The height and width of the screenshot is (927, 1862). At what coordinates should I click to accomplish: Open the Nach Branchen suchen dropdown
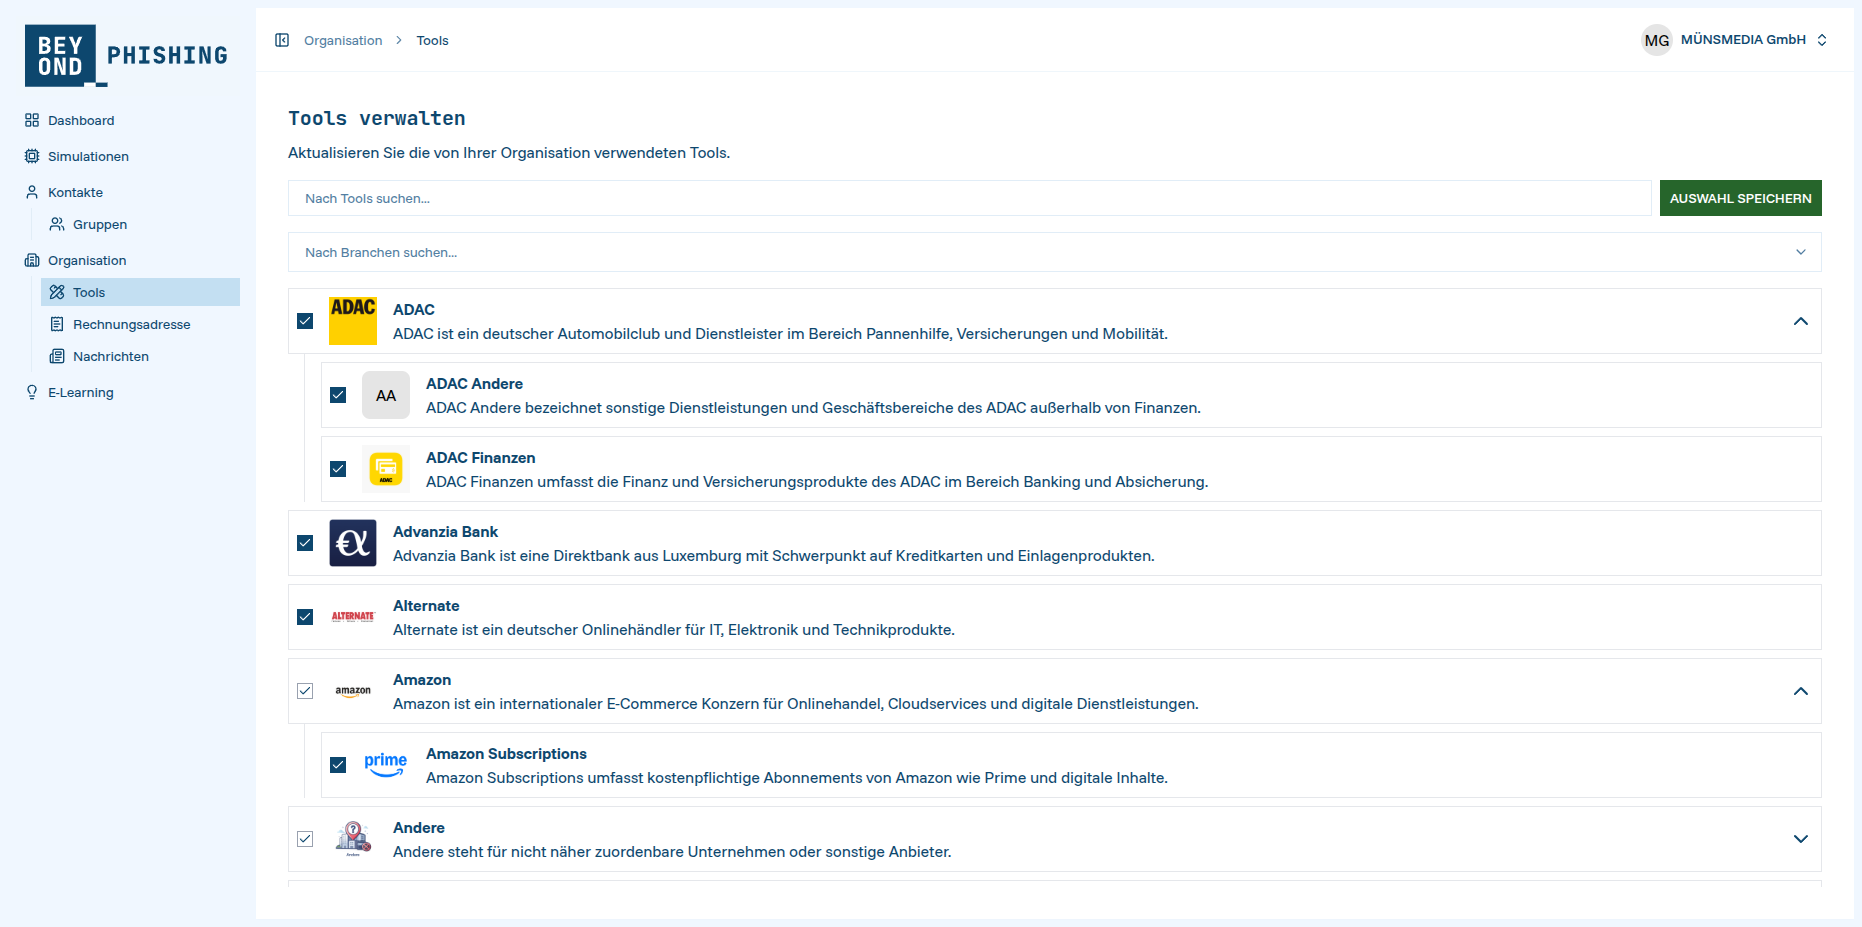coord(1055,252)
